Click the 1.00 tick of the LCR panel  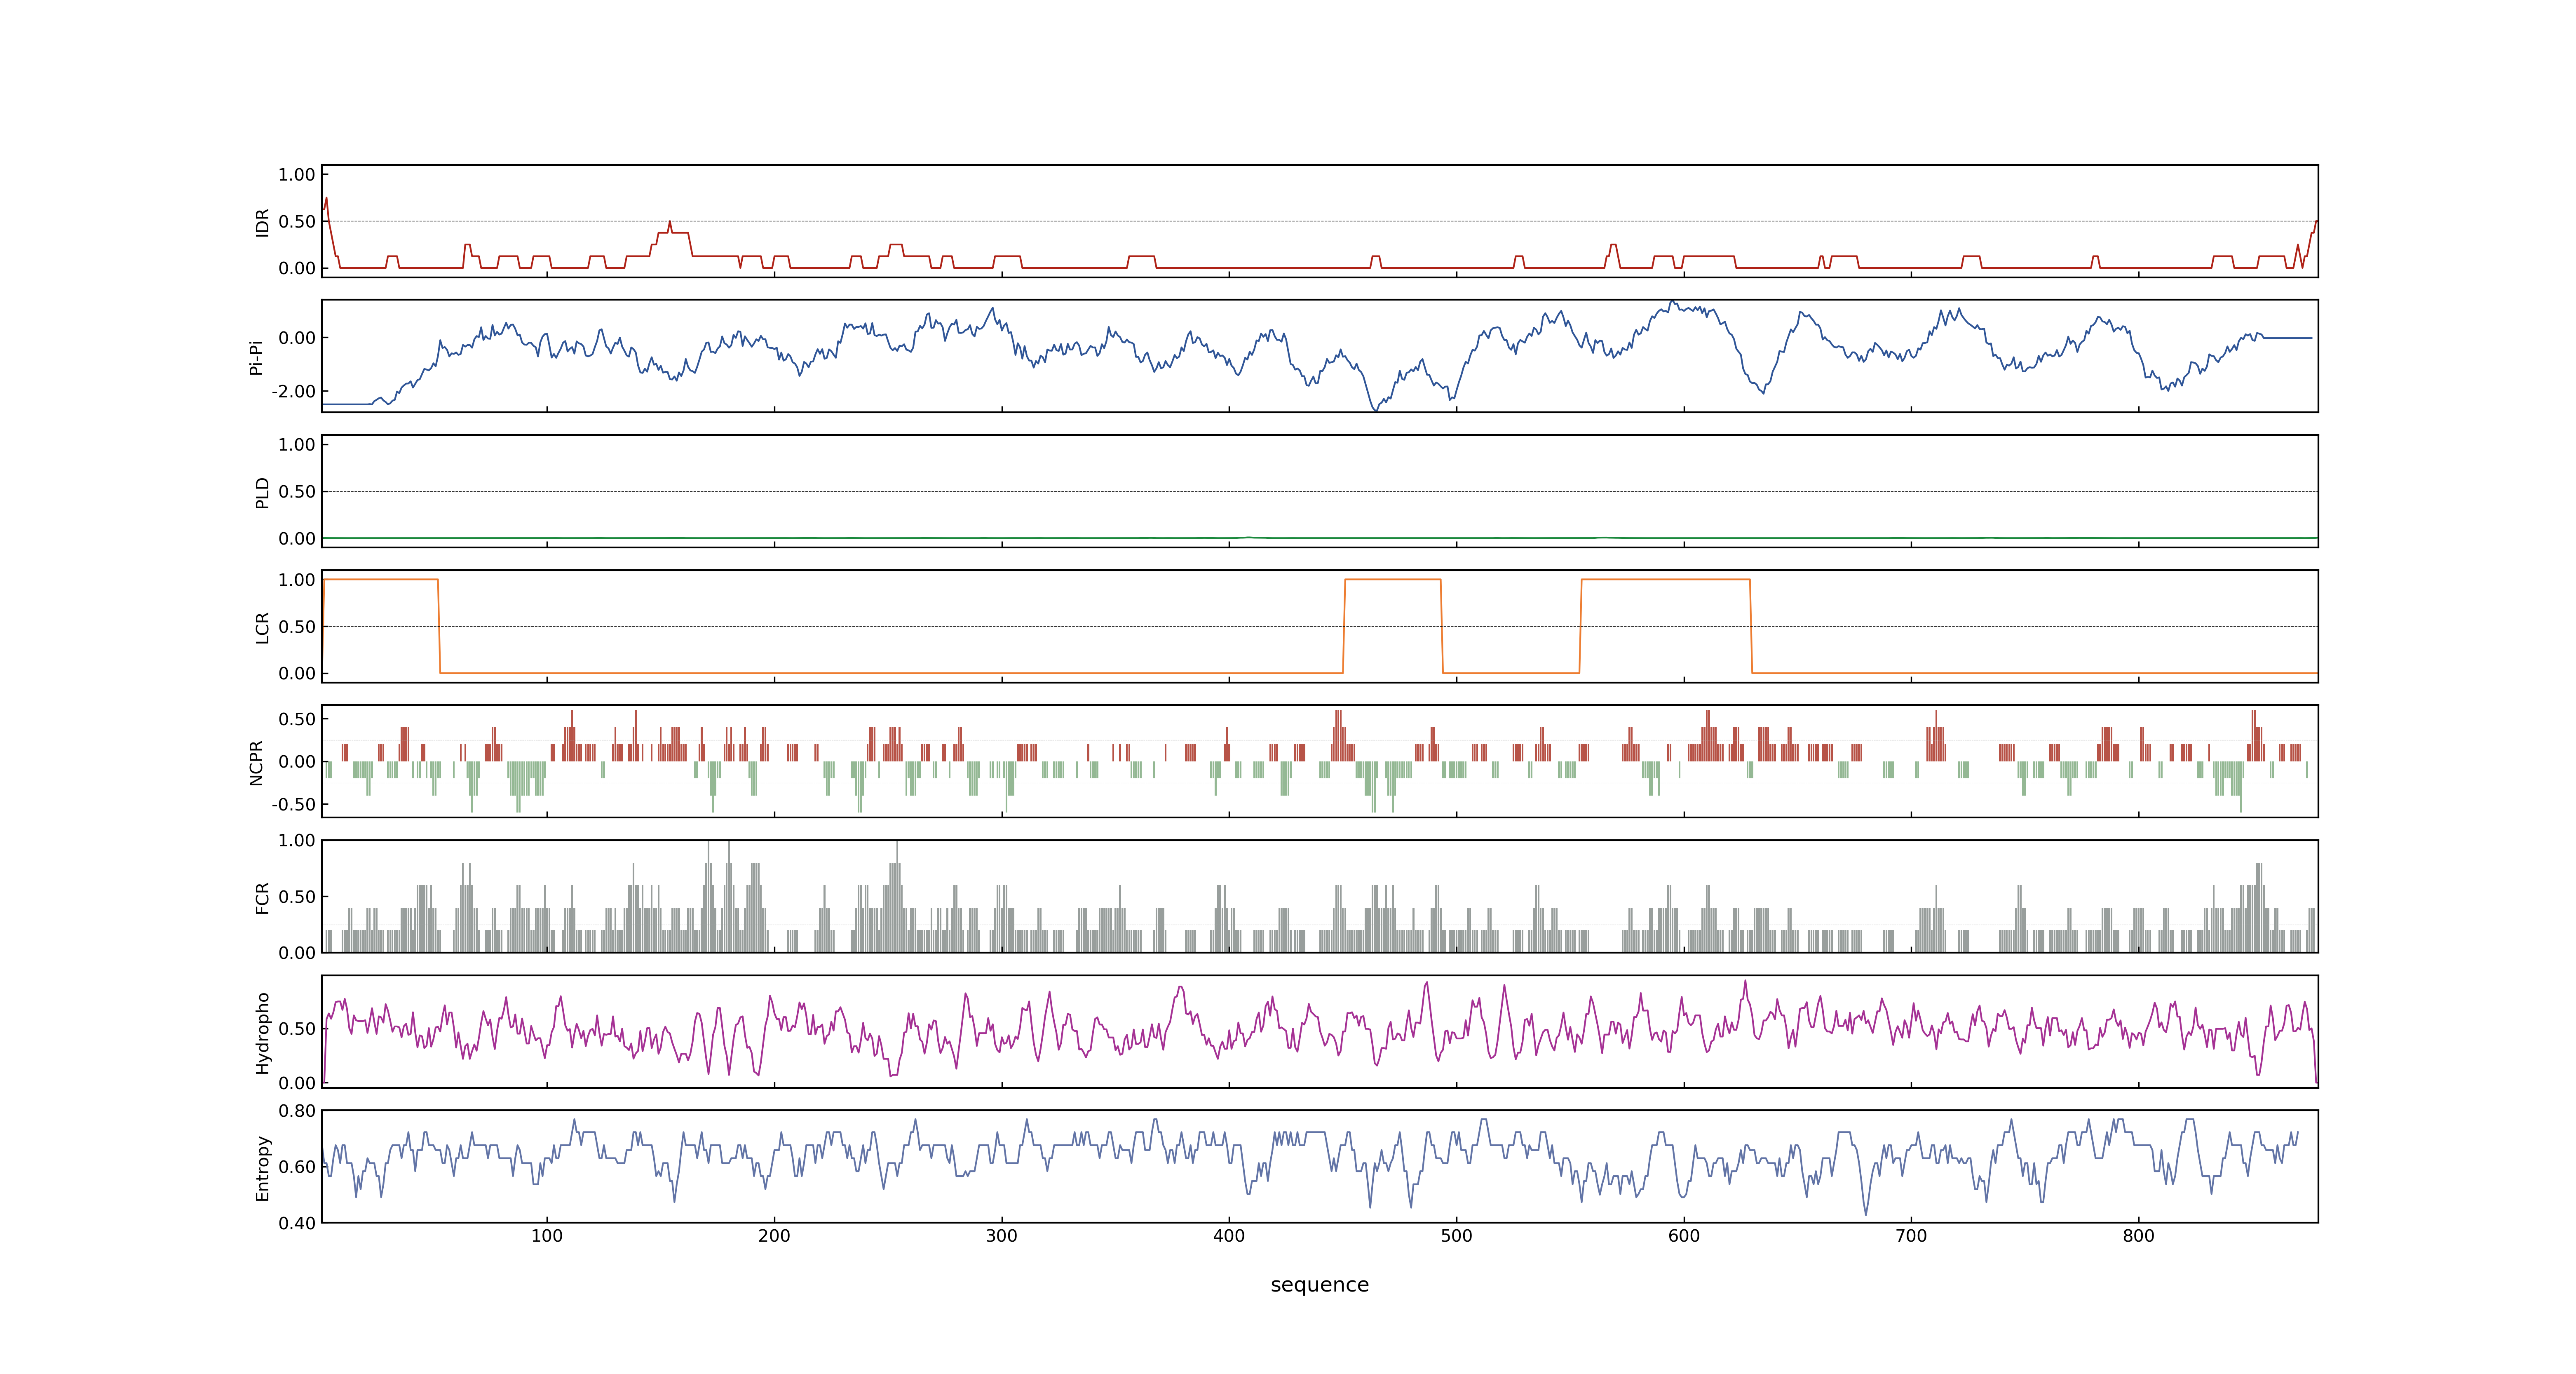pos(297,580)
